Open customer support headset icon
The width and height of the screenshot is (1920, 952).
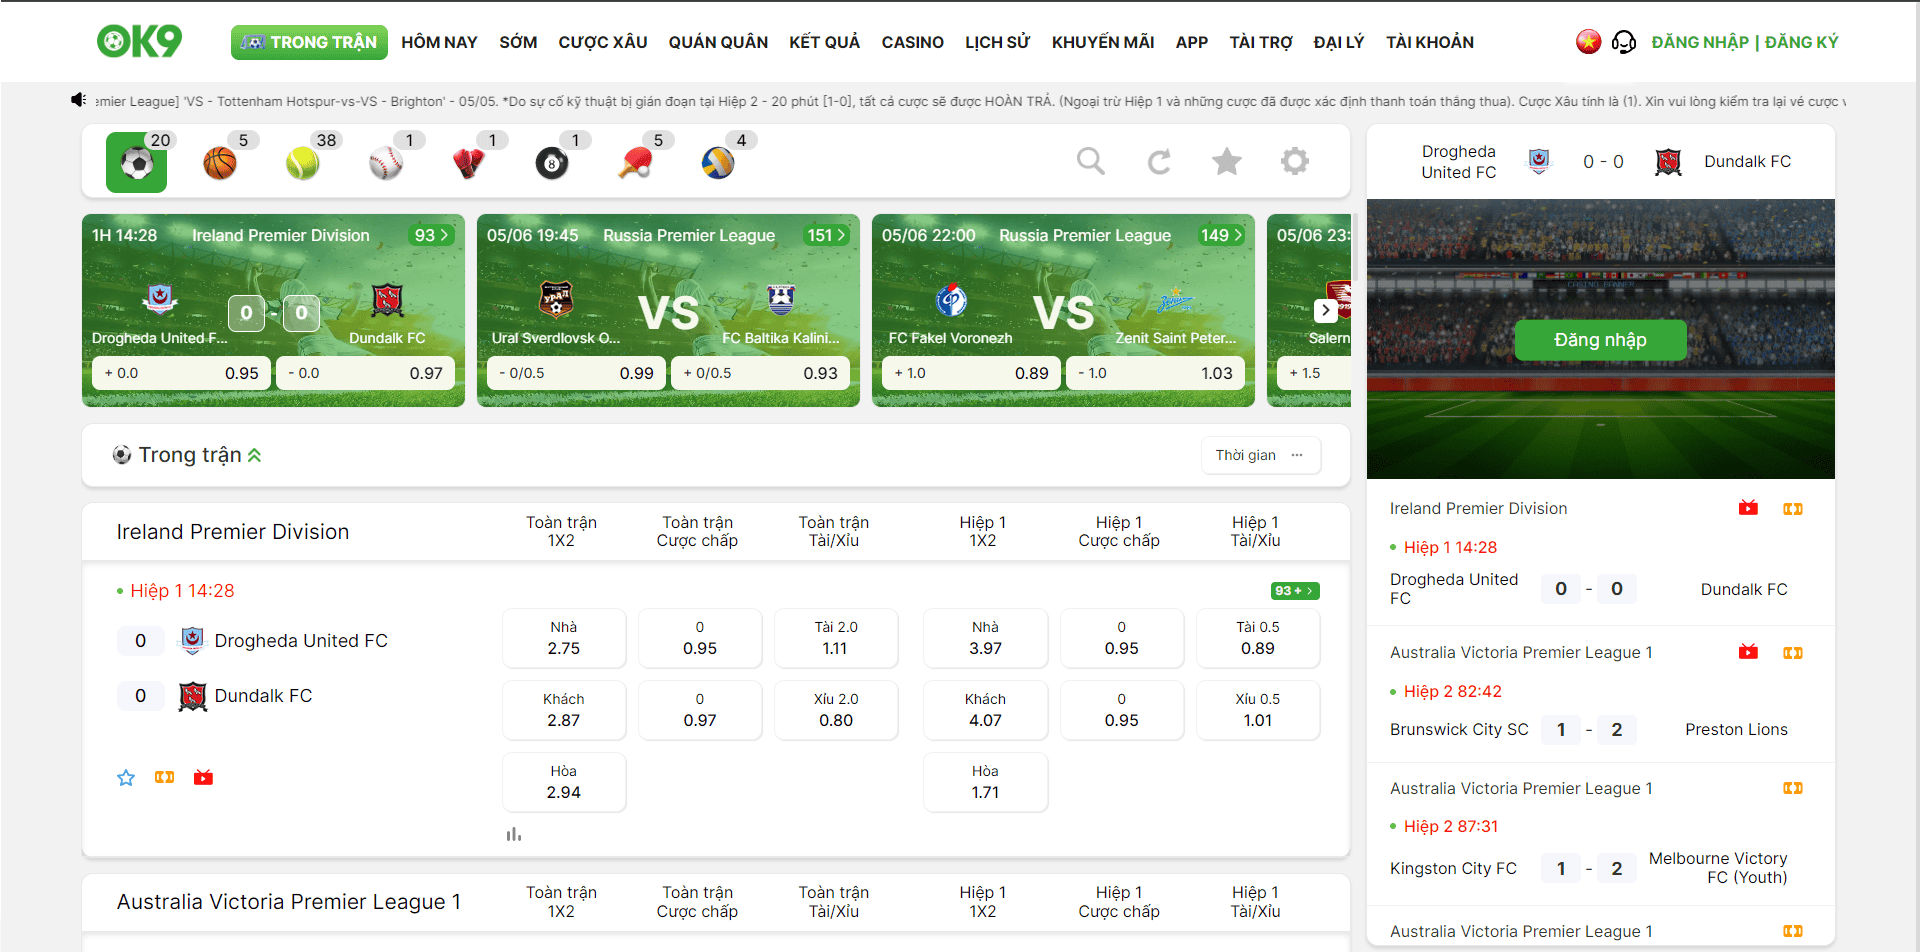tap(1624, 42)
